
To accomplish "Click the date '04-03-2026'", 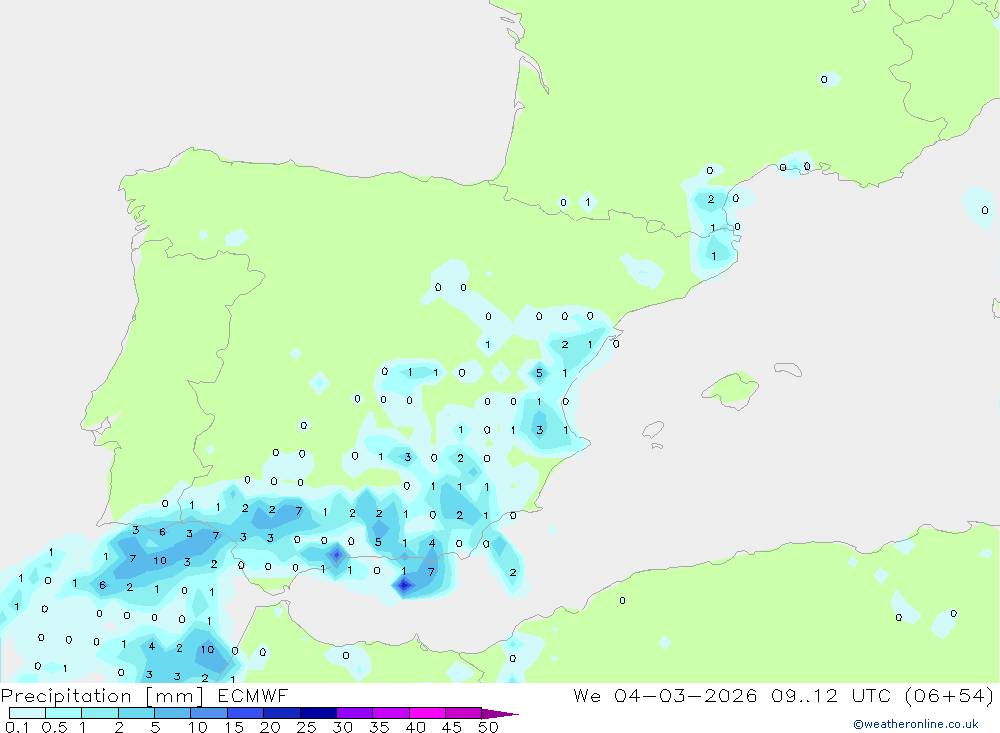I will point(686,695).
